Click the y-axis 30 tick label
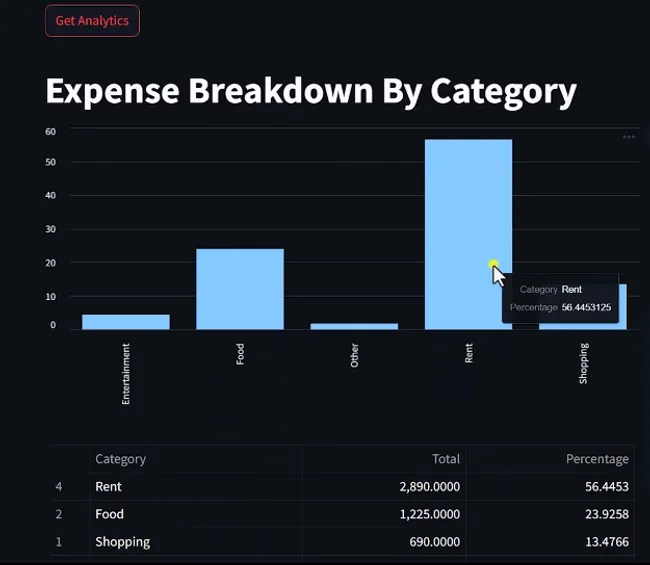Screen dimensions: 650x565 click(x=51, y=229)
